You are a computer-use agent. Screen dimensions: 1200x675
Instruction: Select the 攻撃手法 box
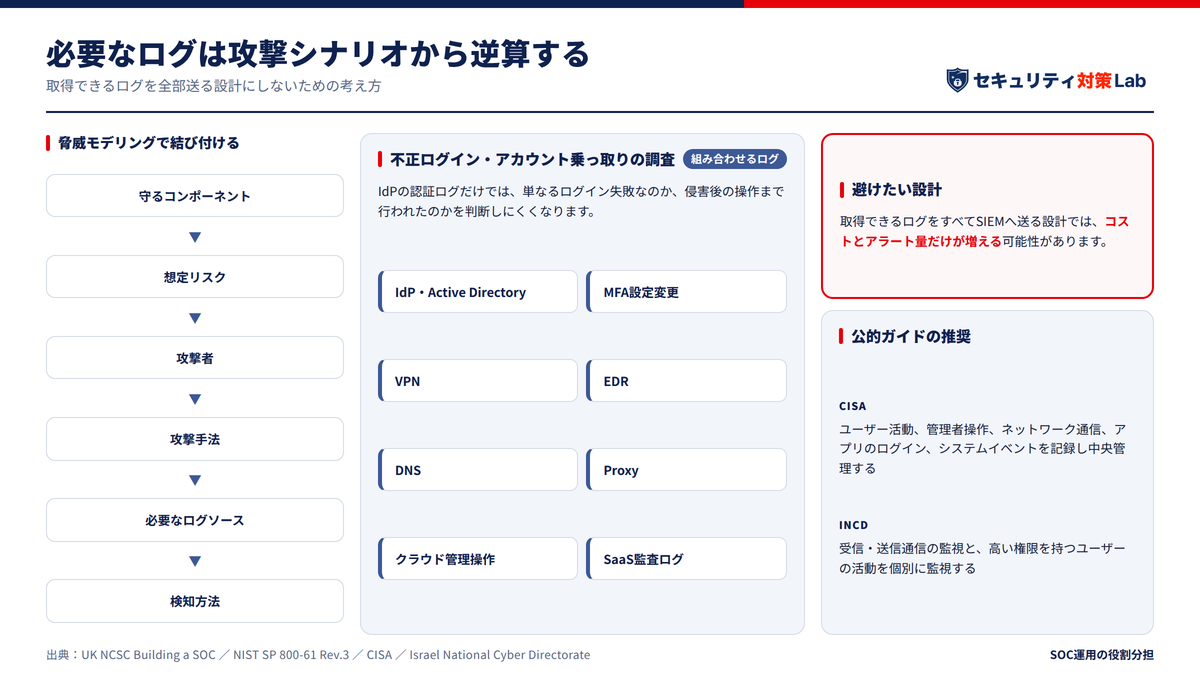tap(195, 439)
